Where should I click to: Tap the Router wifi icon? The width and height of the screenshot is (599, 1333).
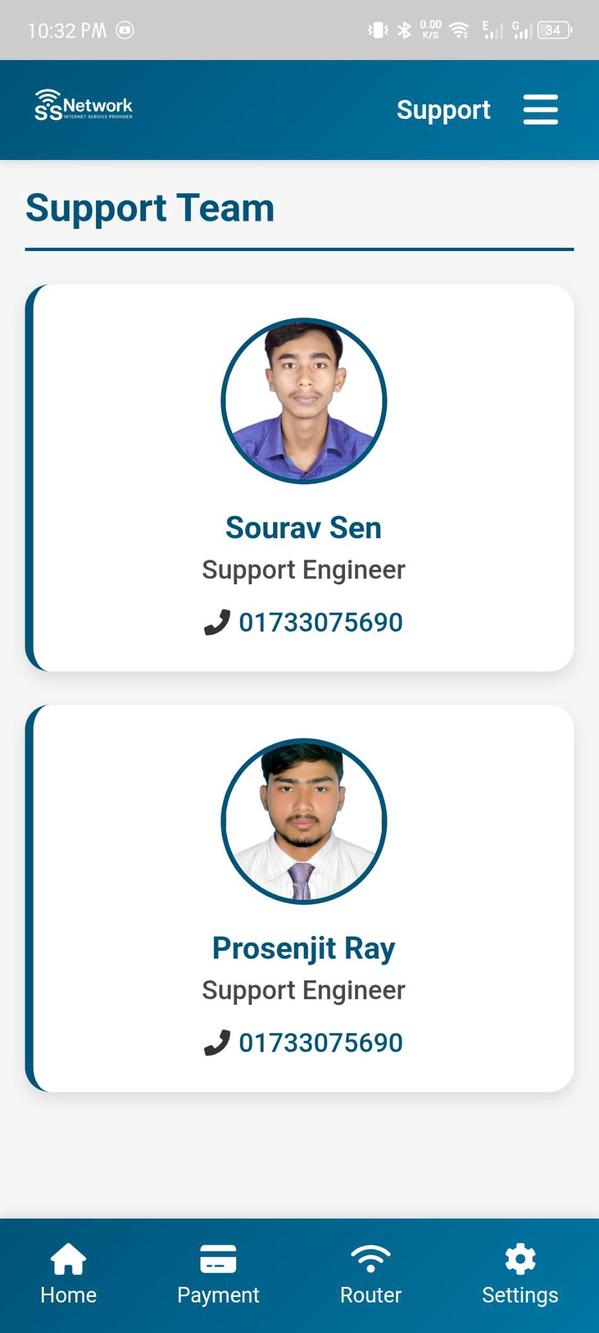click(370, 1259)
